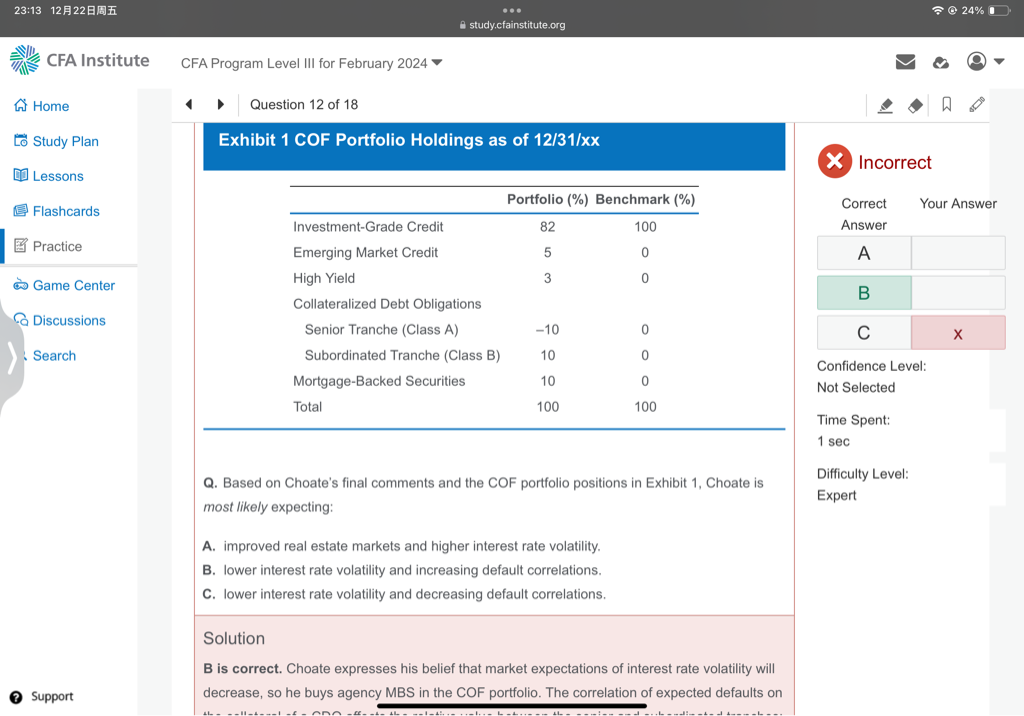
Task: Bookmark this question
Action: (x=946, y=105)
